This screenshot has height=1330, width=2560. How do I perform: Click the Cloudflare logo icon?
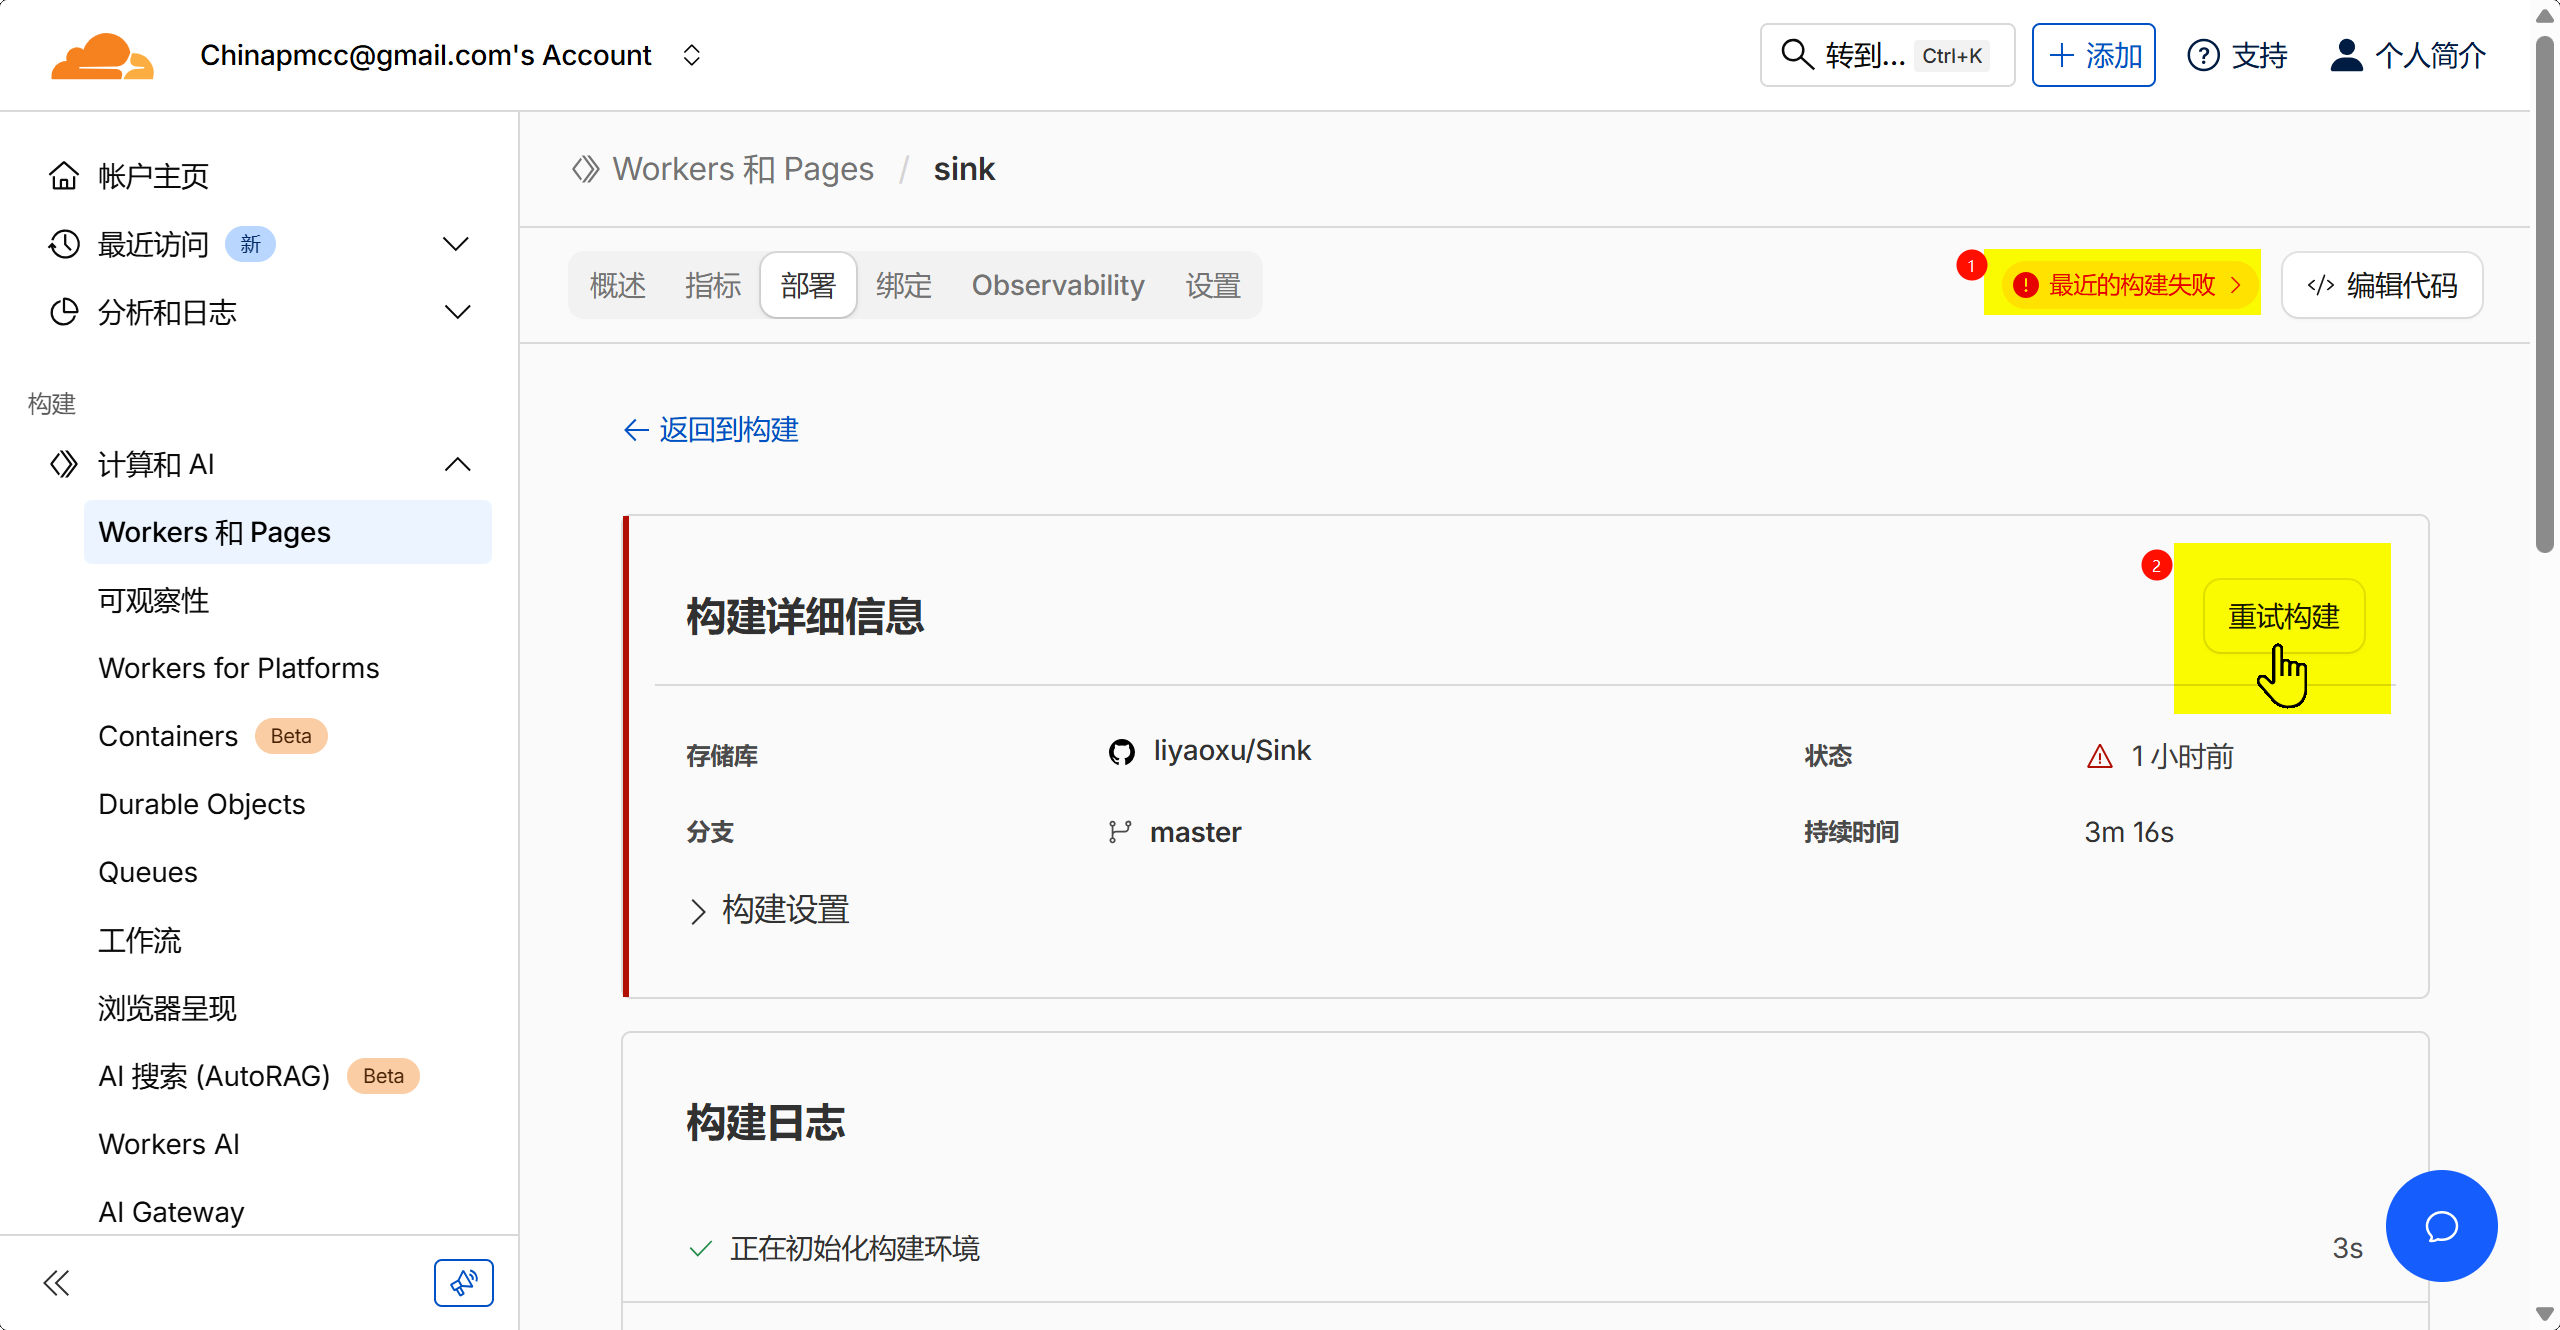click(102, 56)
